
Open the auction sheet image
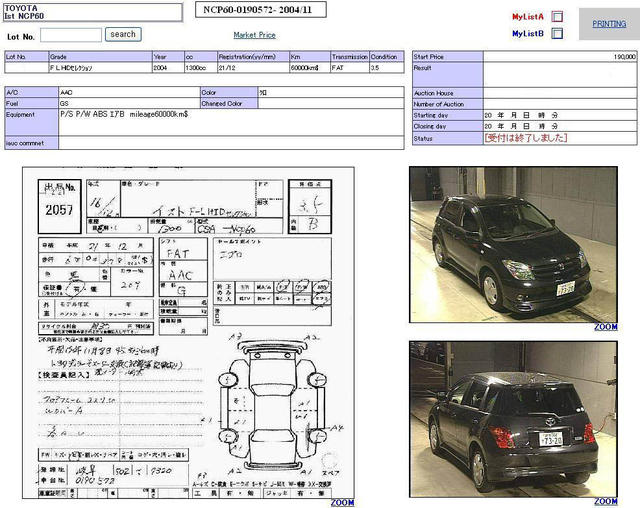(188, 333)
